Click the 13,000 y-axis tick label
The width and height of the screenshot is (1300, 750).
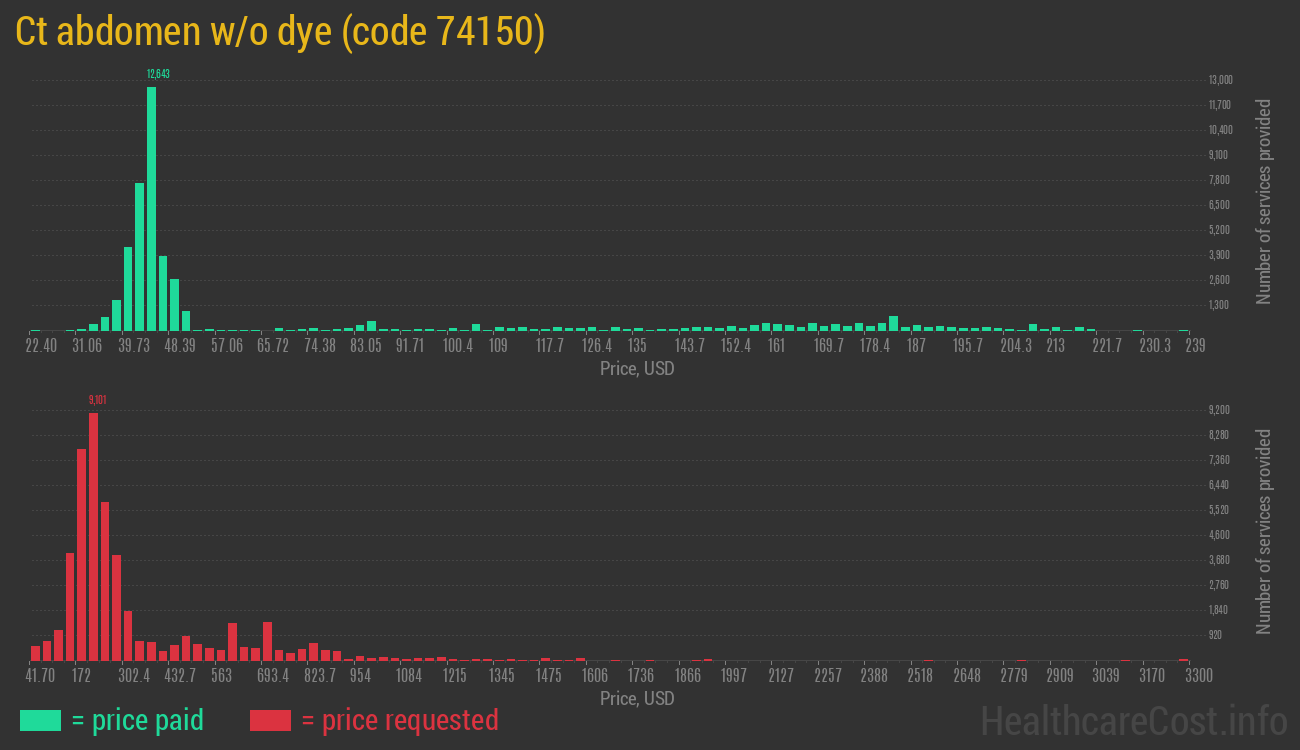pyautogui.click(x=1220, y=80)
